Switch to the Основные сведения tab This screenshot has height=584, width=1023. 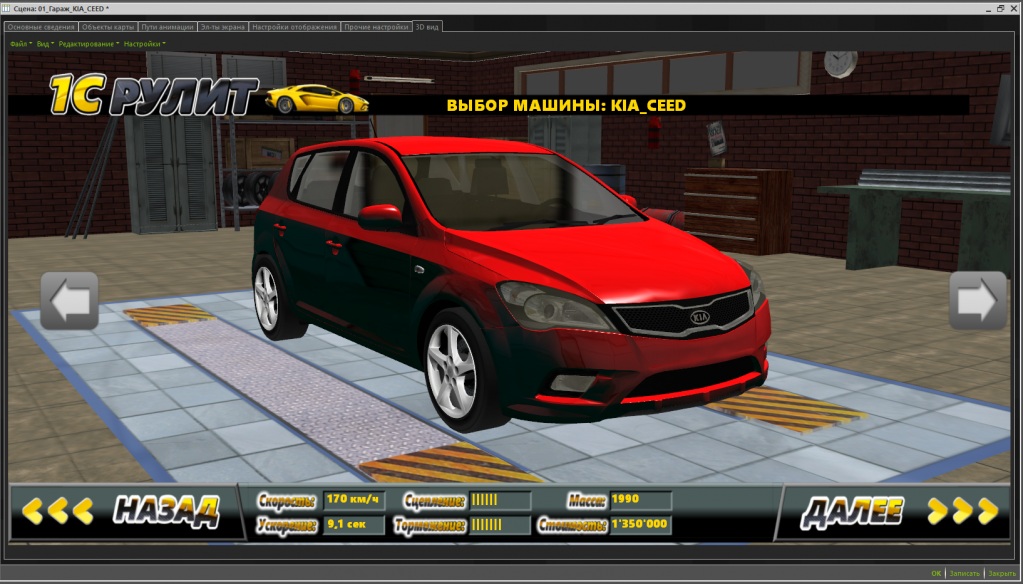click(x=41, y=27)
